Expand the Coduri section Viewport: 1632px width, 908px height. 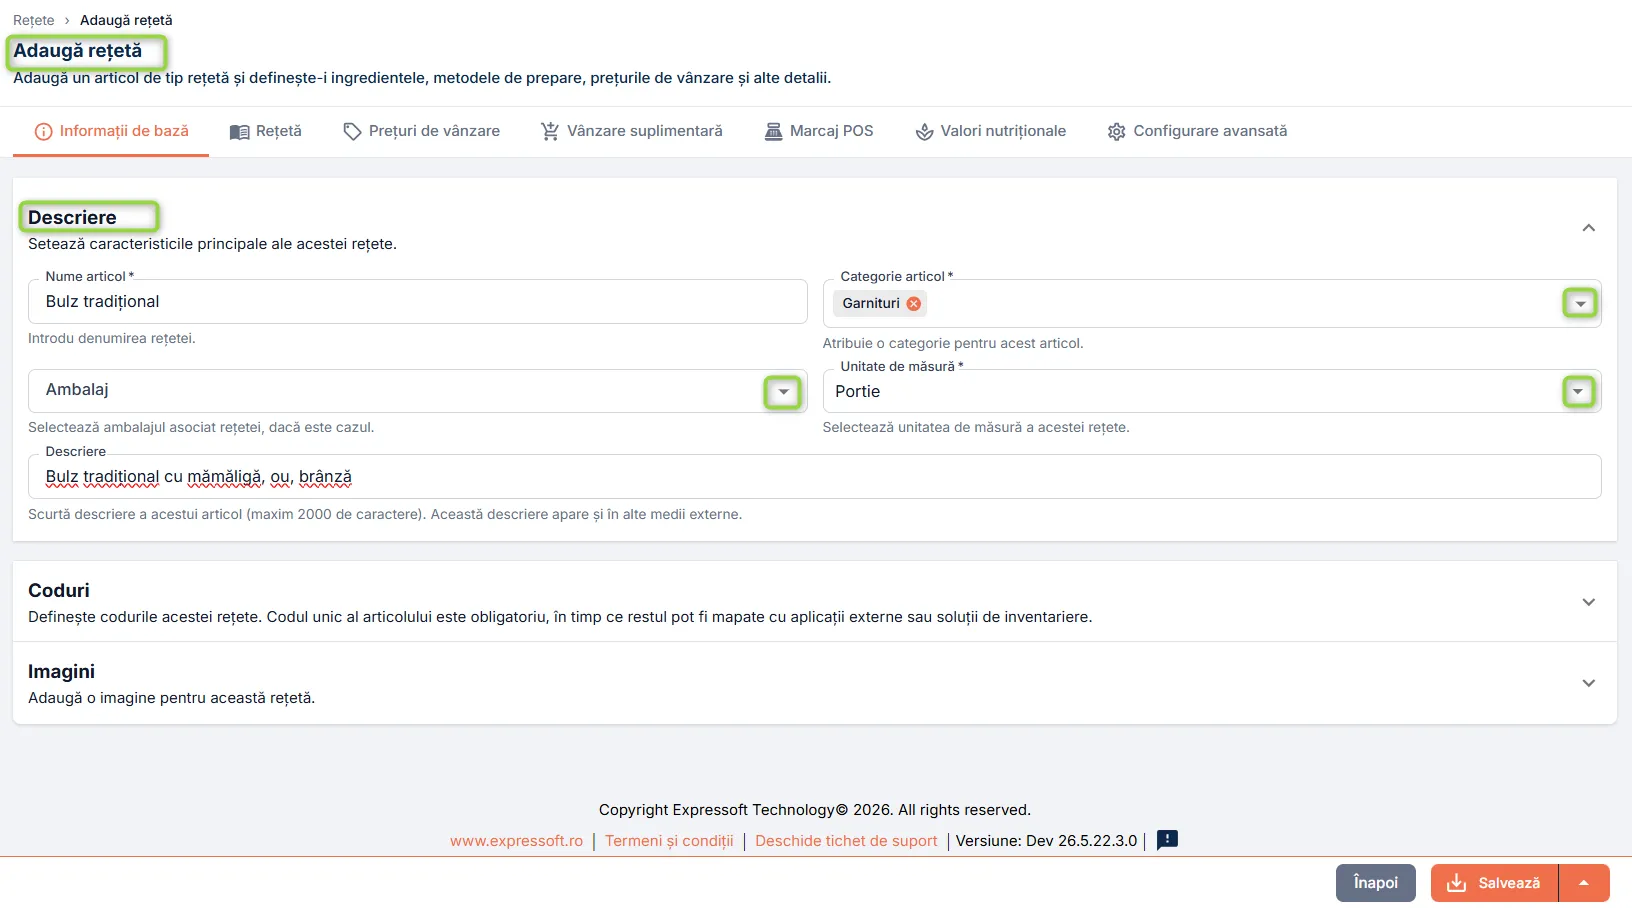click(1588, 602)
